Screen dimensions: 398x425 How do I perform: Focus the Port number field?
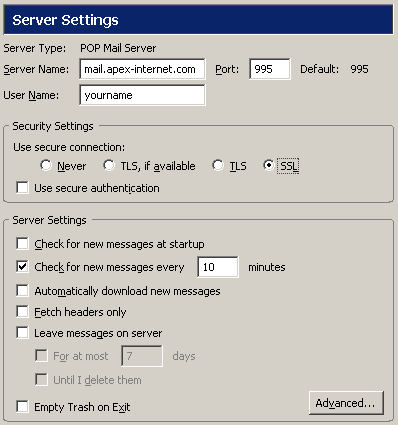click(x=270, y=69)
